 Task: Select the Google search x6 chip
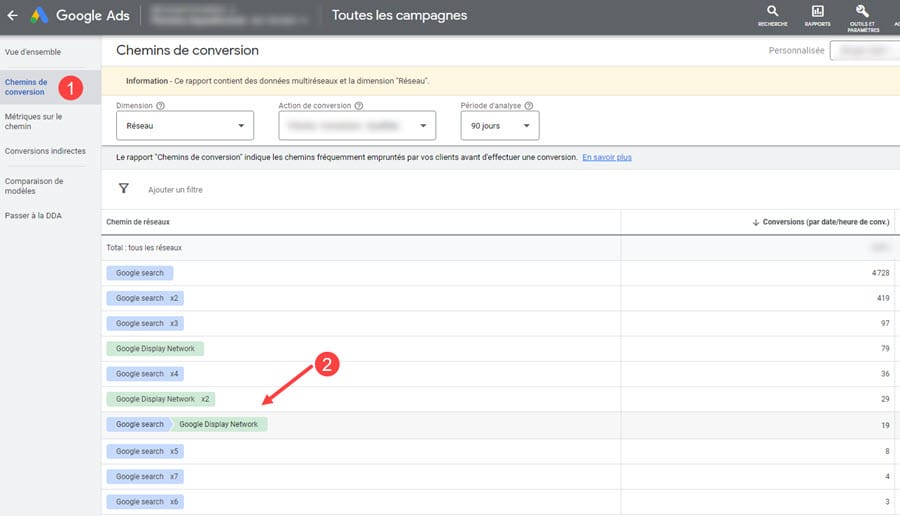point(145,502)
